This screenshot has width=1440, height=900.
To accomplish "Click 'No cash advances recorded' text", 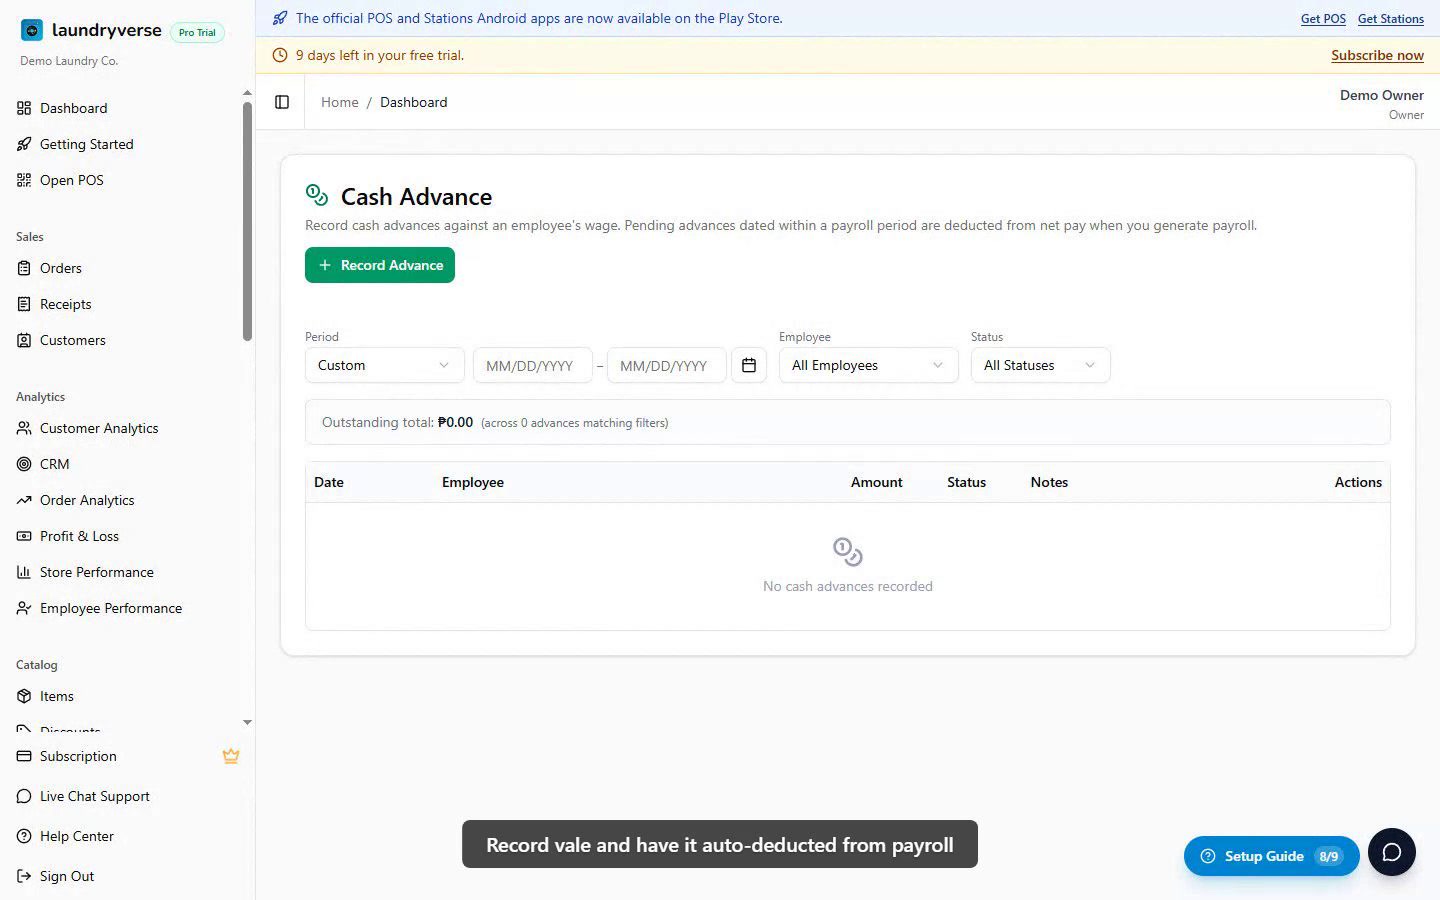I will click(x=848, y=586).
